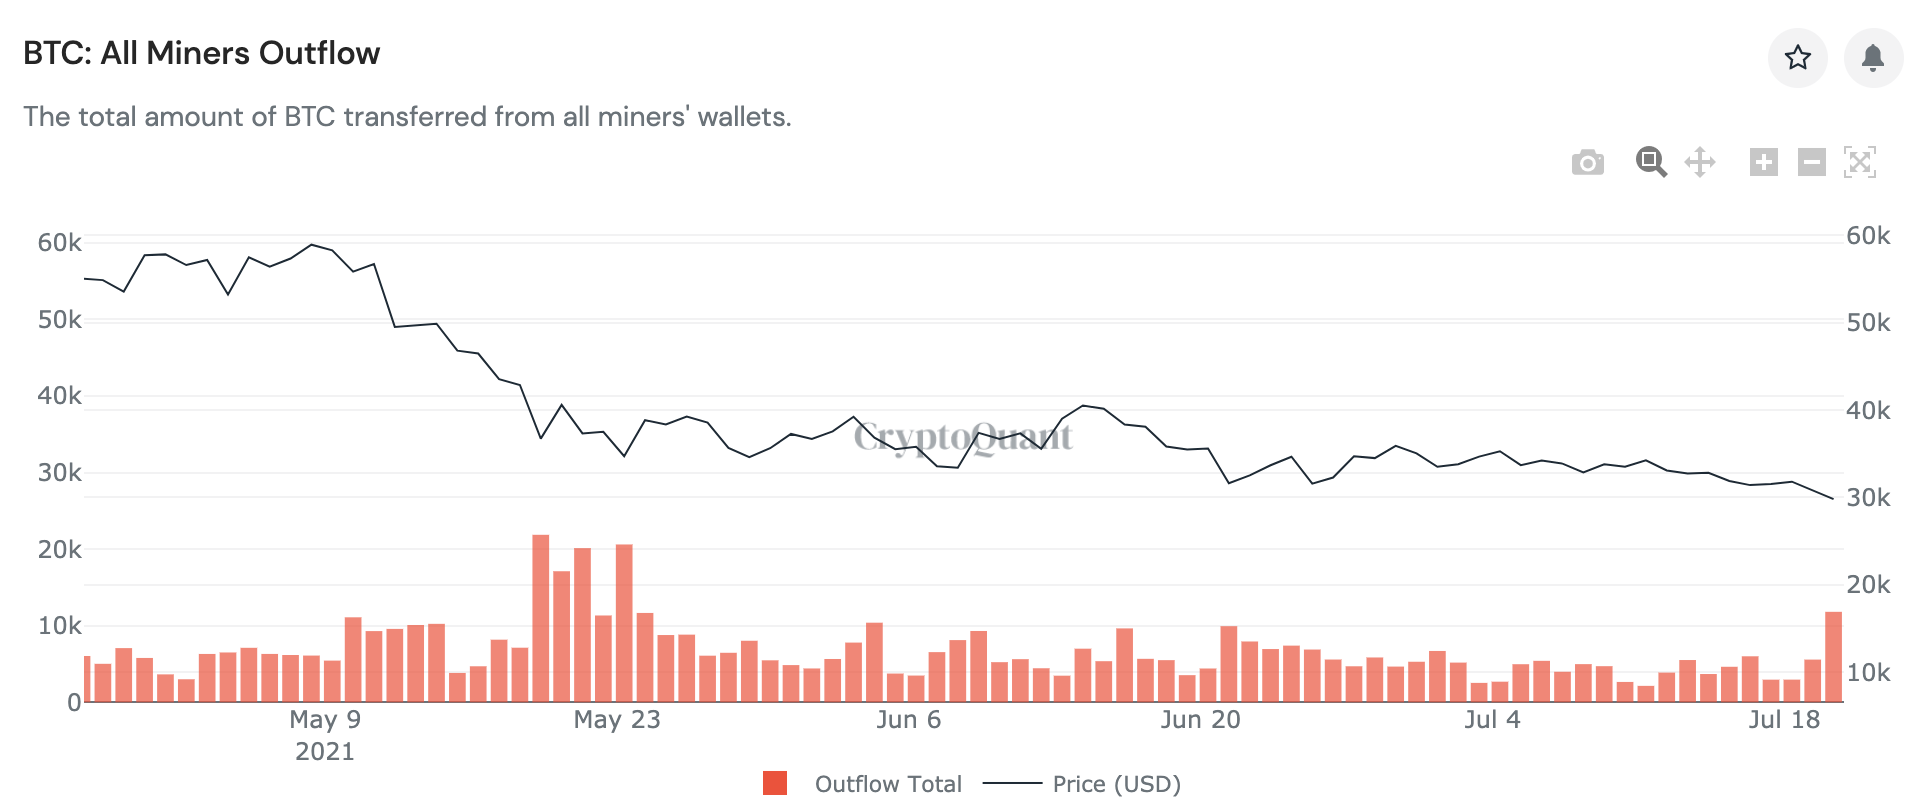The width and height of the screenshot is (1926, 804).
Task: Toggle the Price (USD) legend entry
Action: click(x=1117, y=784)
